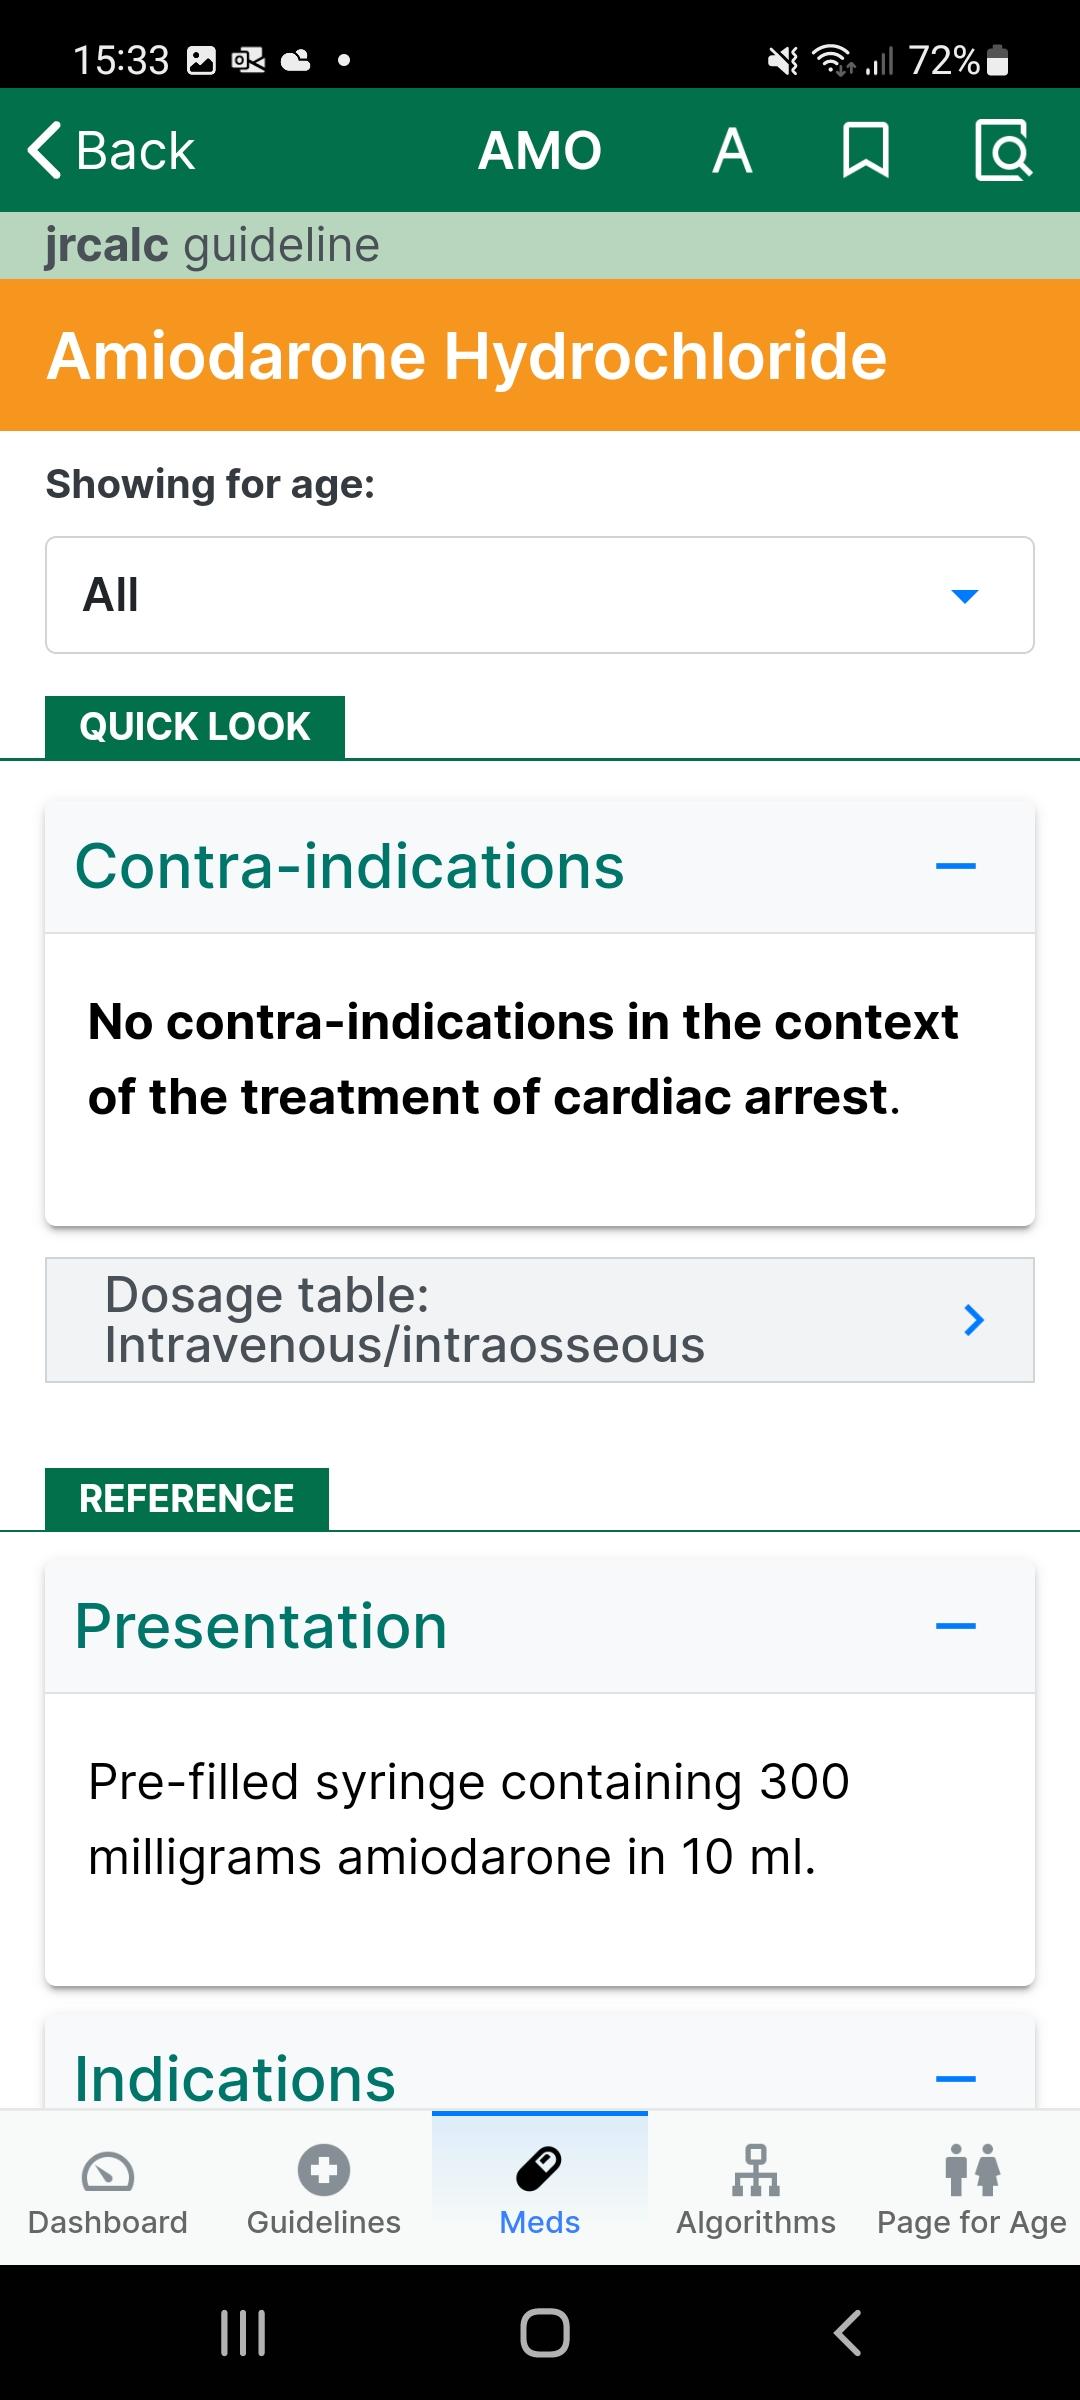Switch to the Guidelines tab
Screen dimensions: 1080x2400
(324, 2188)
